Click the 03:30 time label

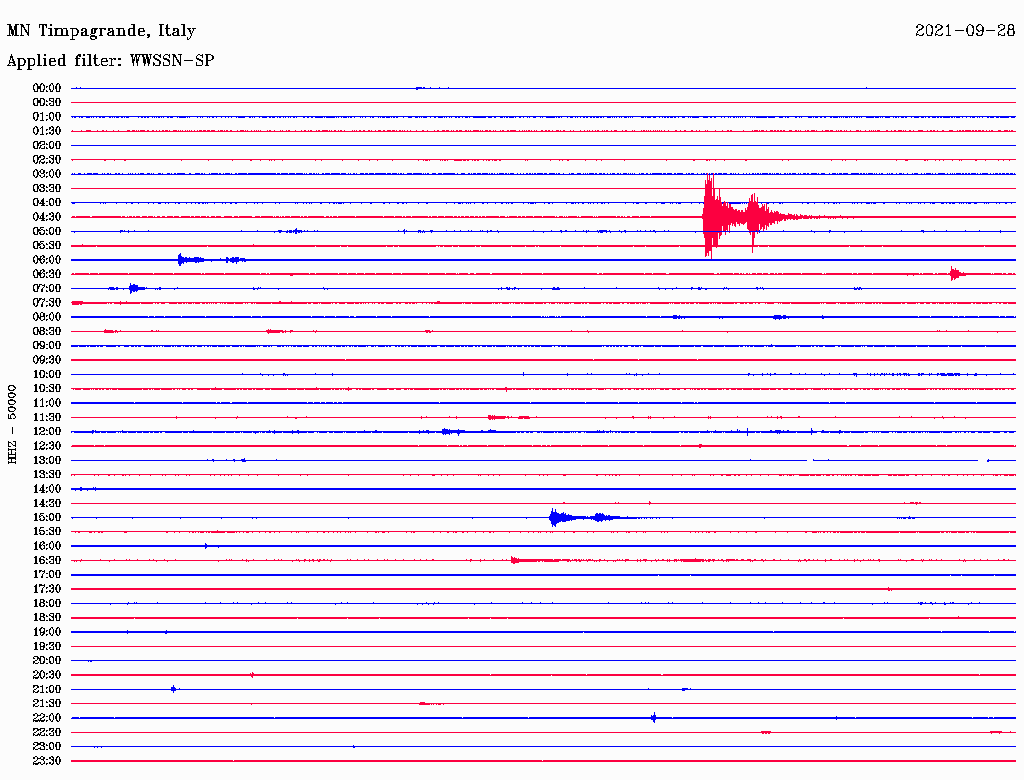point(47,188)
